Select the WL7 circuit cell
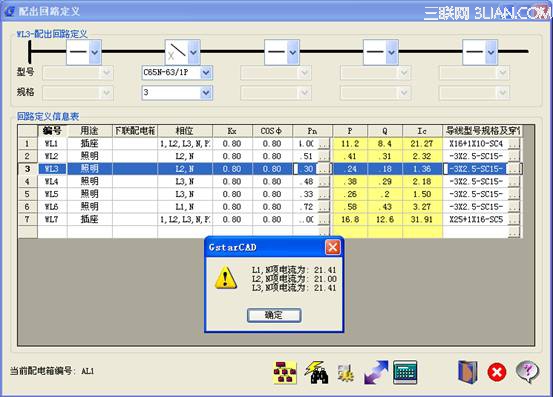553x397 pixels. click(52, 219)
